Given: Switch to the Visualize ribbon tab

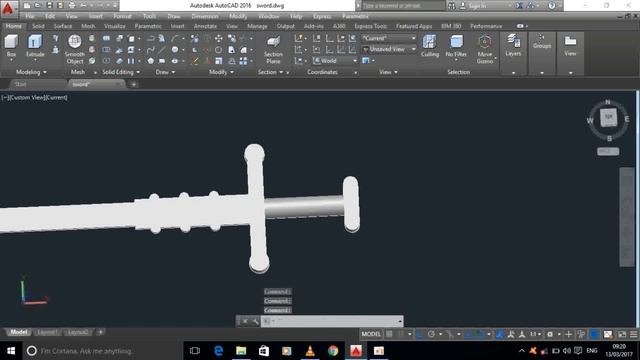Looking at the screenshot, I should pyautogui.click(x=115, y=26).
